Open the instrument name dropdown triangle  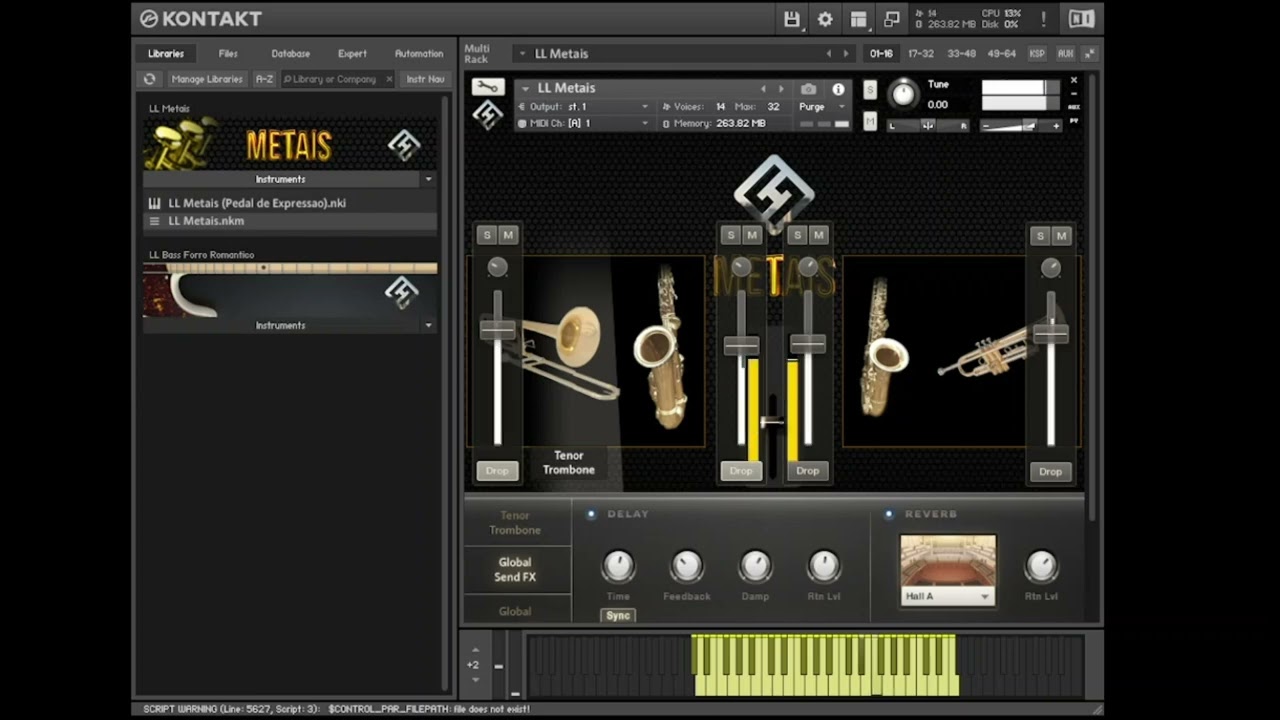[x=525, y=88]
